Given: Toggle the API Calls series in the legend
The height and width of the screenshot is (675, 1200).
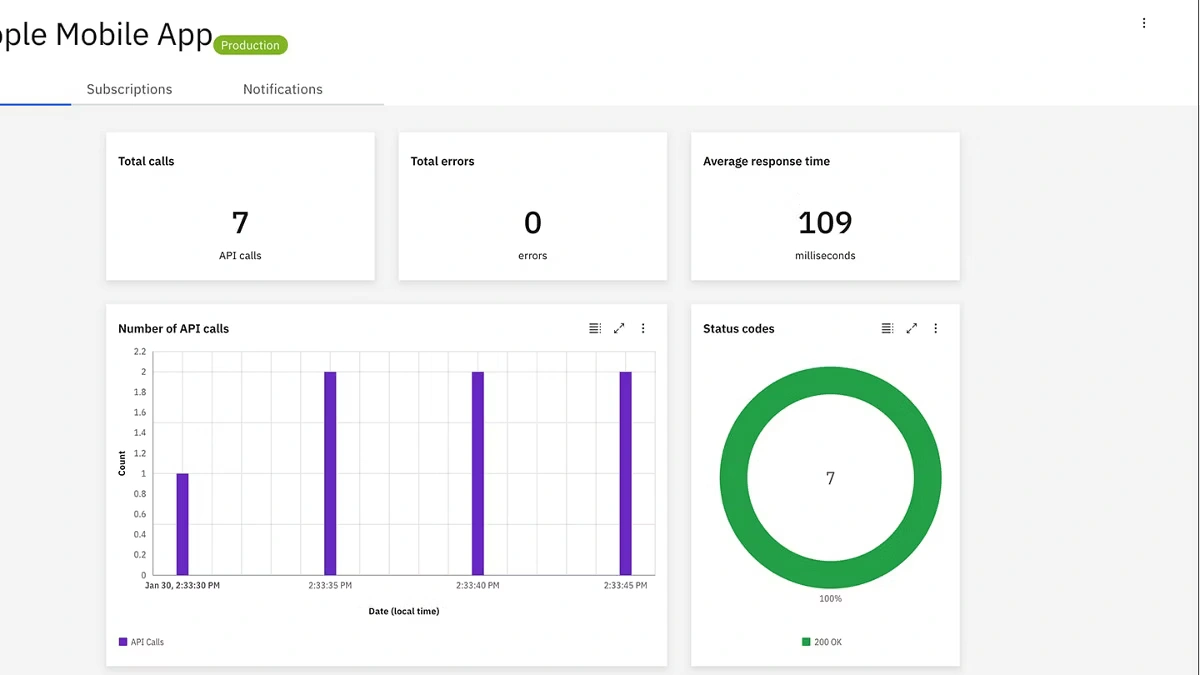Looking at the screenshot, I should point(140,641).
